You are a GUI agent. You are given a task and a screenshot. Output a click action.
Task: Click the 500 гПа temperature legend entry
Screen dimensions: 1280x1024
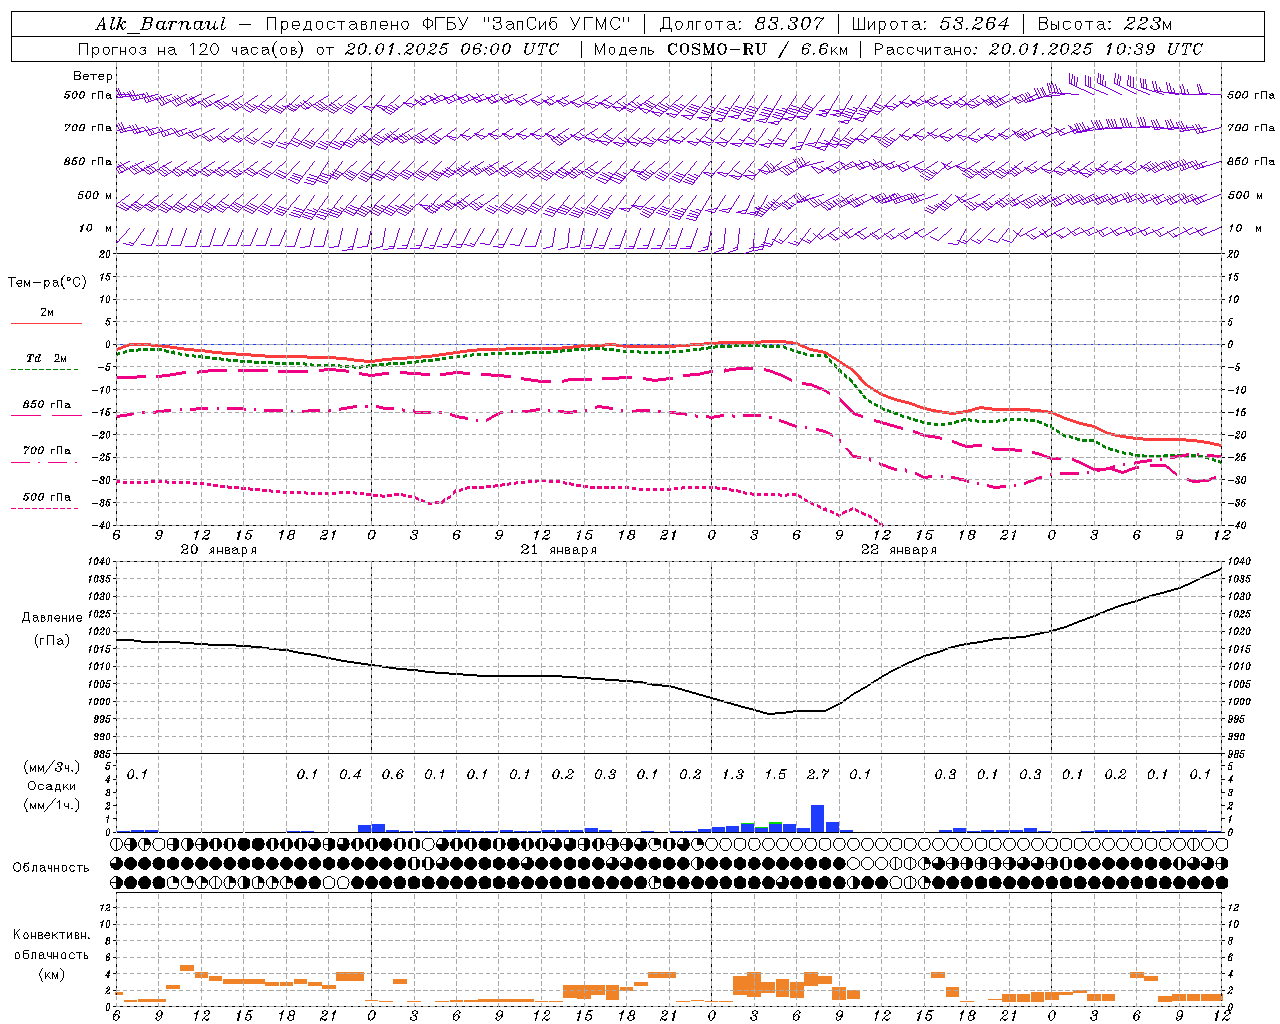click(x=47, y=497)
